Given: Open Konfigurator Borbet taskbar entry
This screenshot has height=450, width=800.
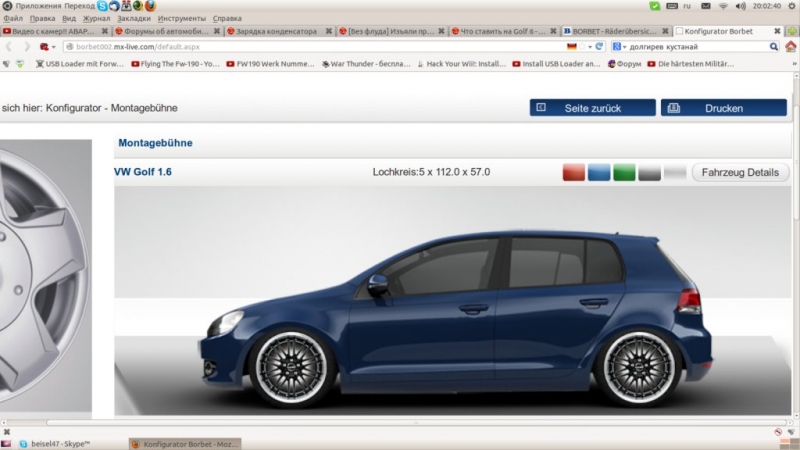Looking at the screenshot, I should point(185,444).
